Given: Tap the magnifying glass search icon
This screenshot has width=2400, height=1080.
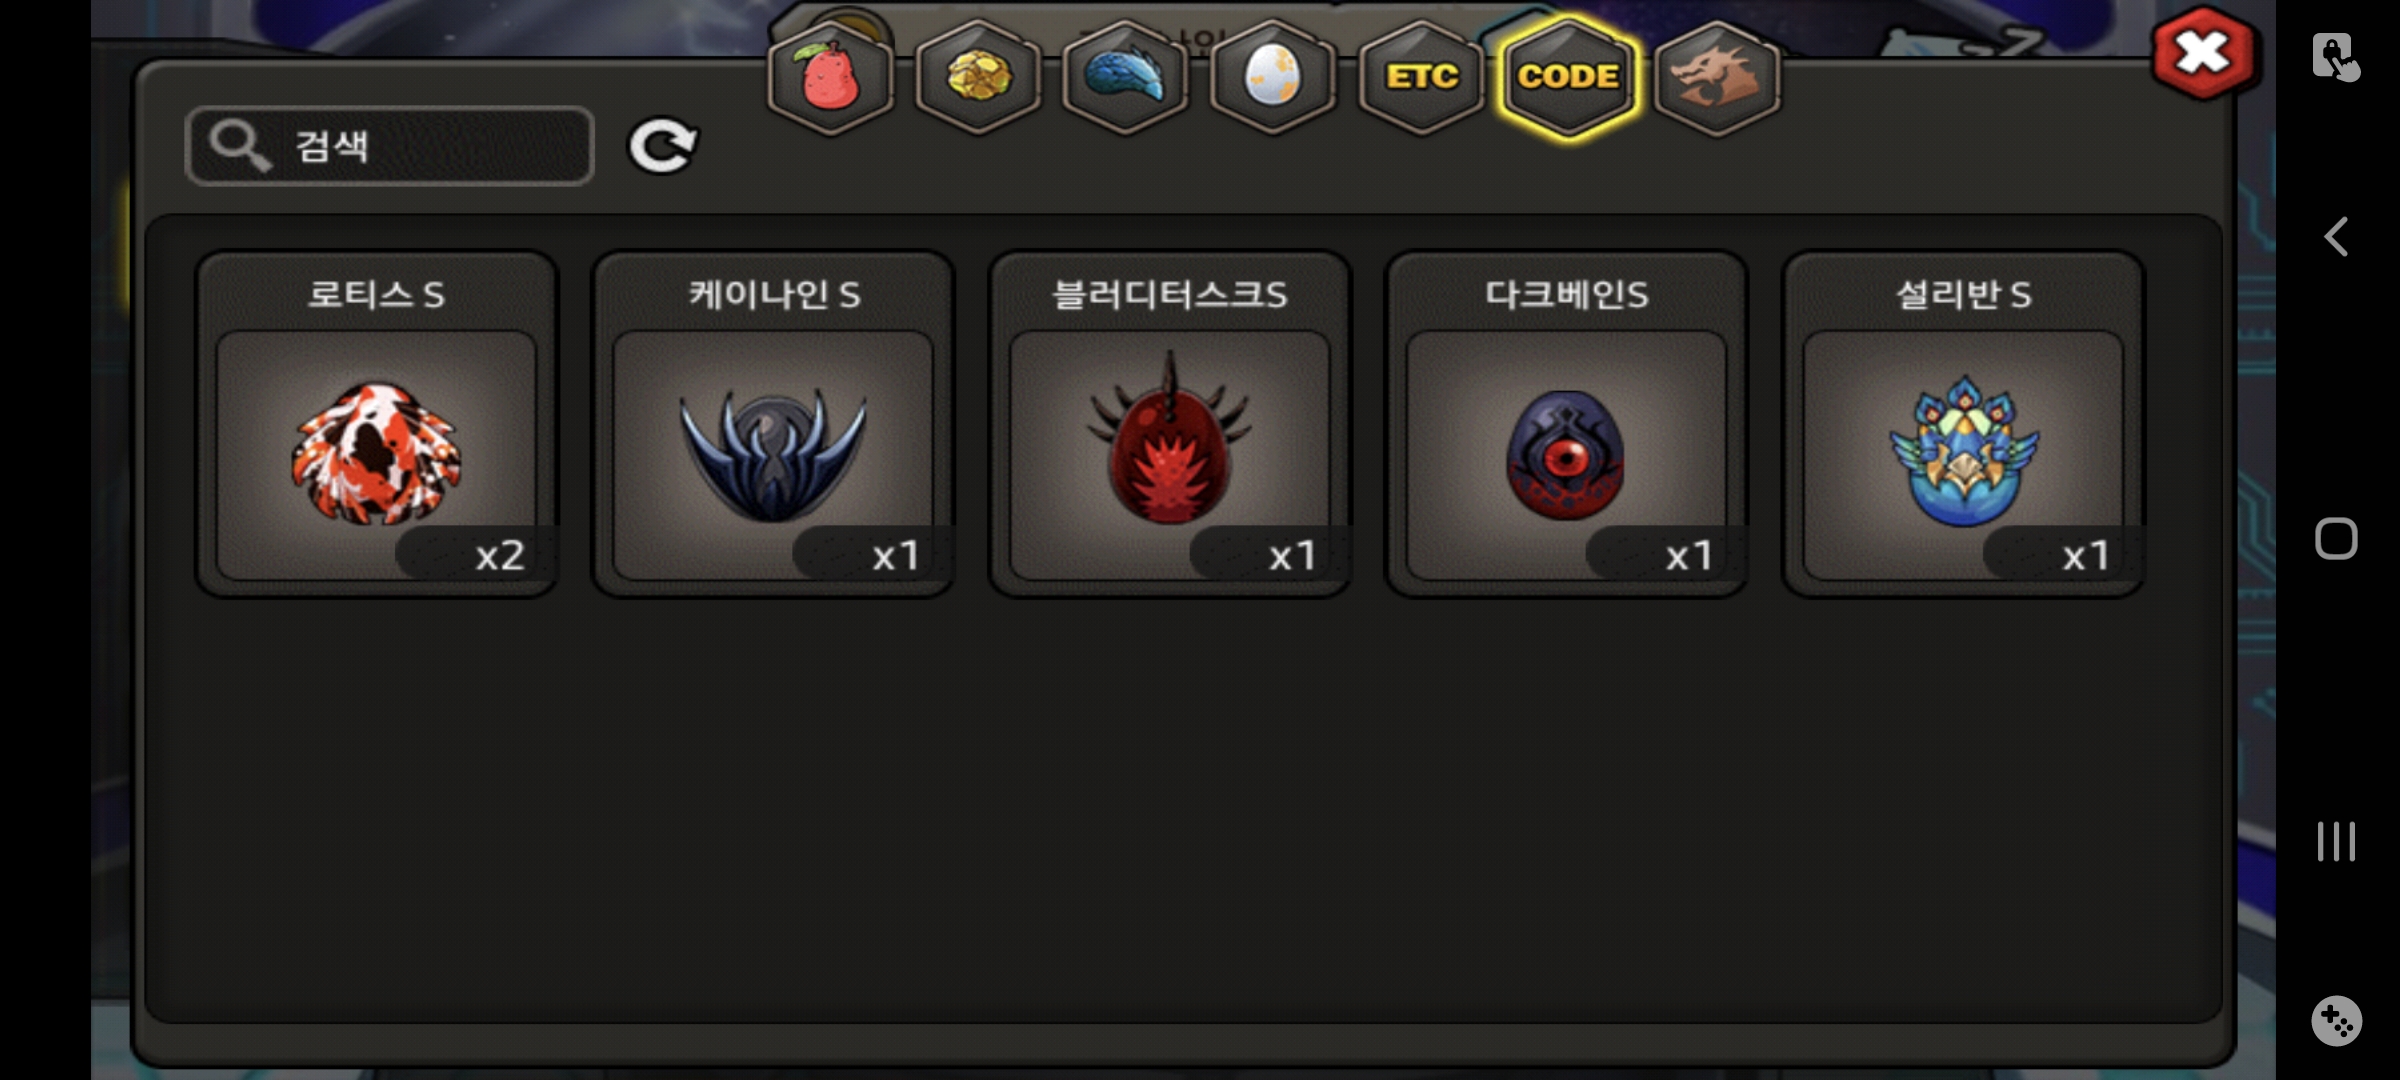Looking at the screenshot, I should 238,146.
